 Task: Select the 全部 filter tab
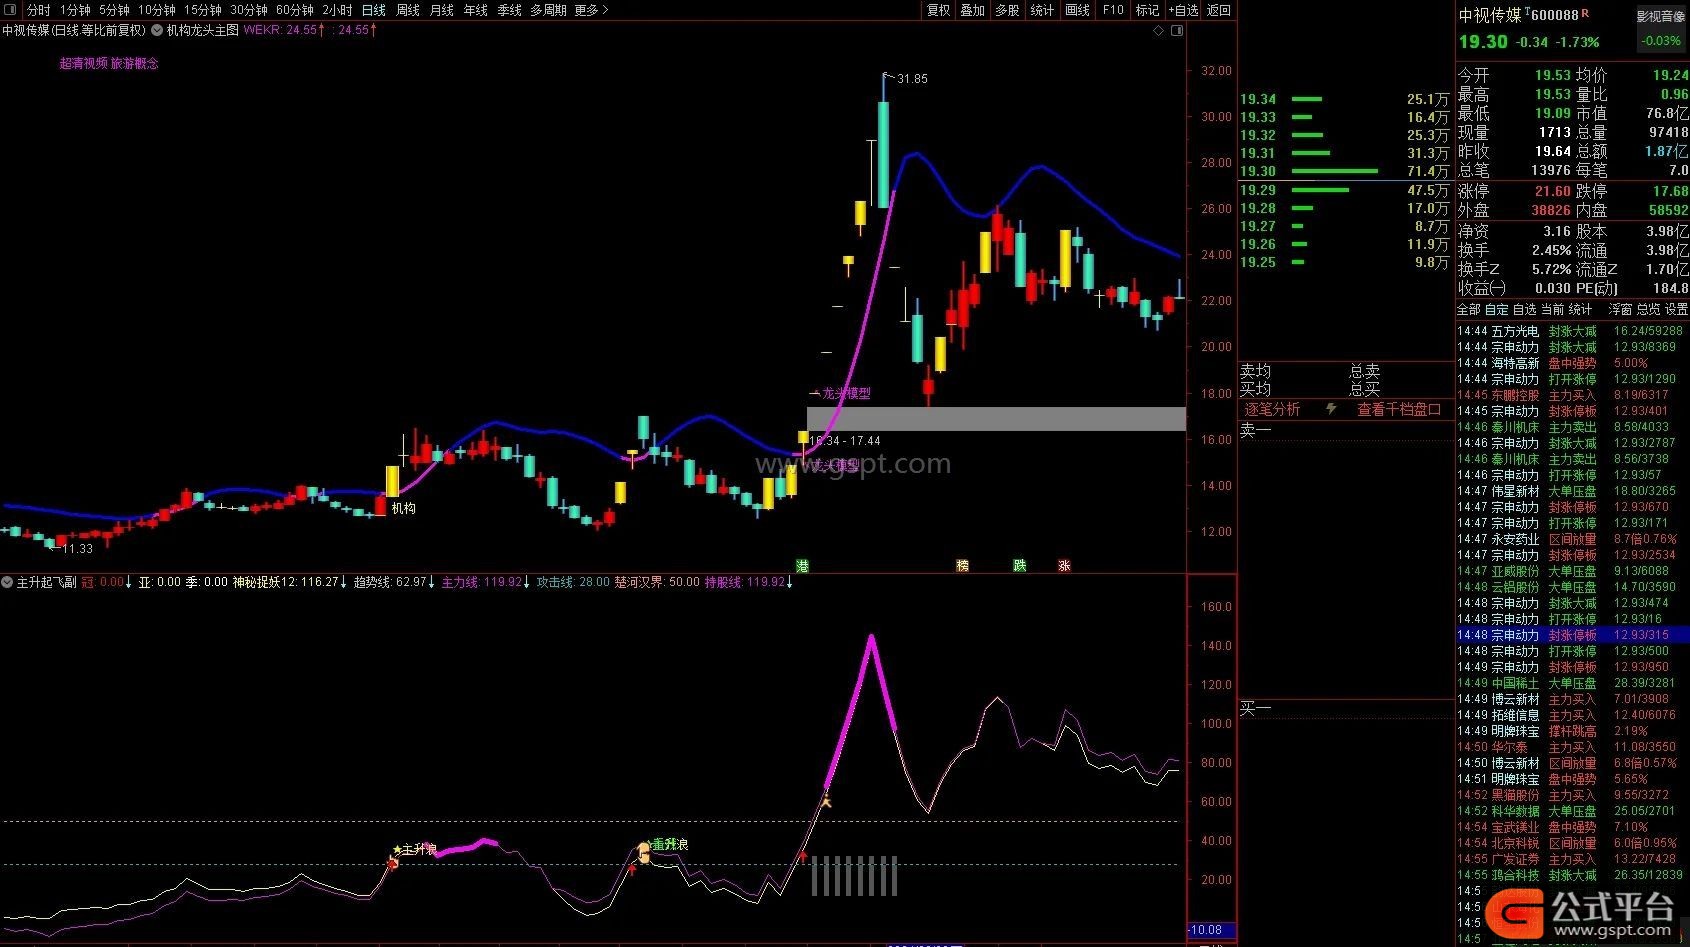[x=1469, y=309]
